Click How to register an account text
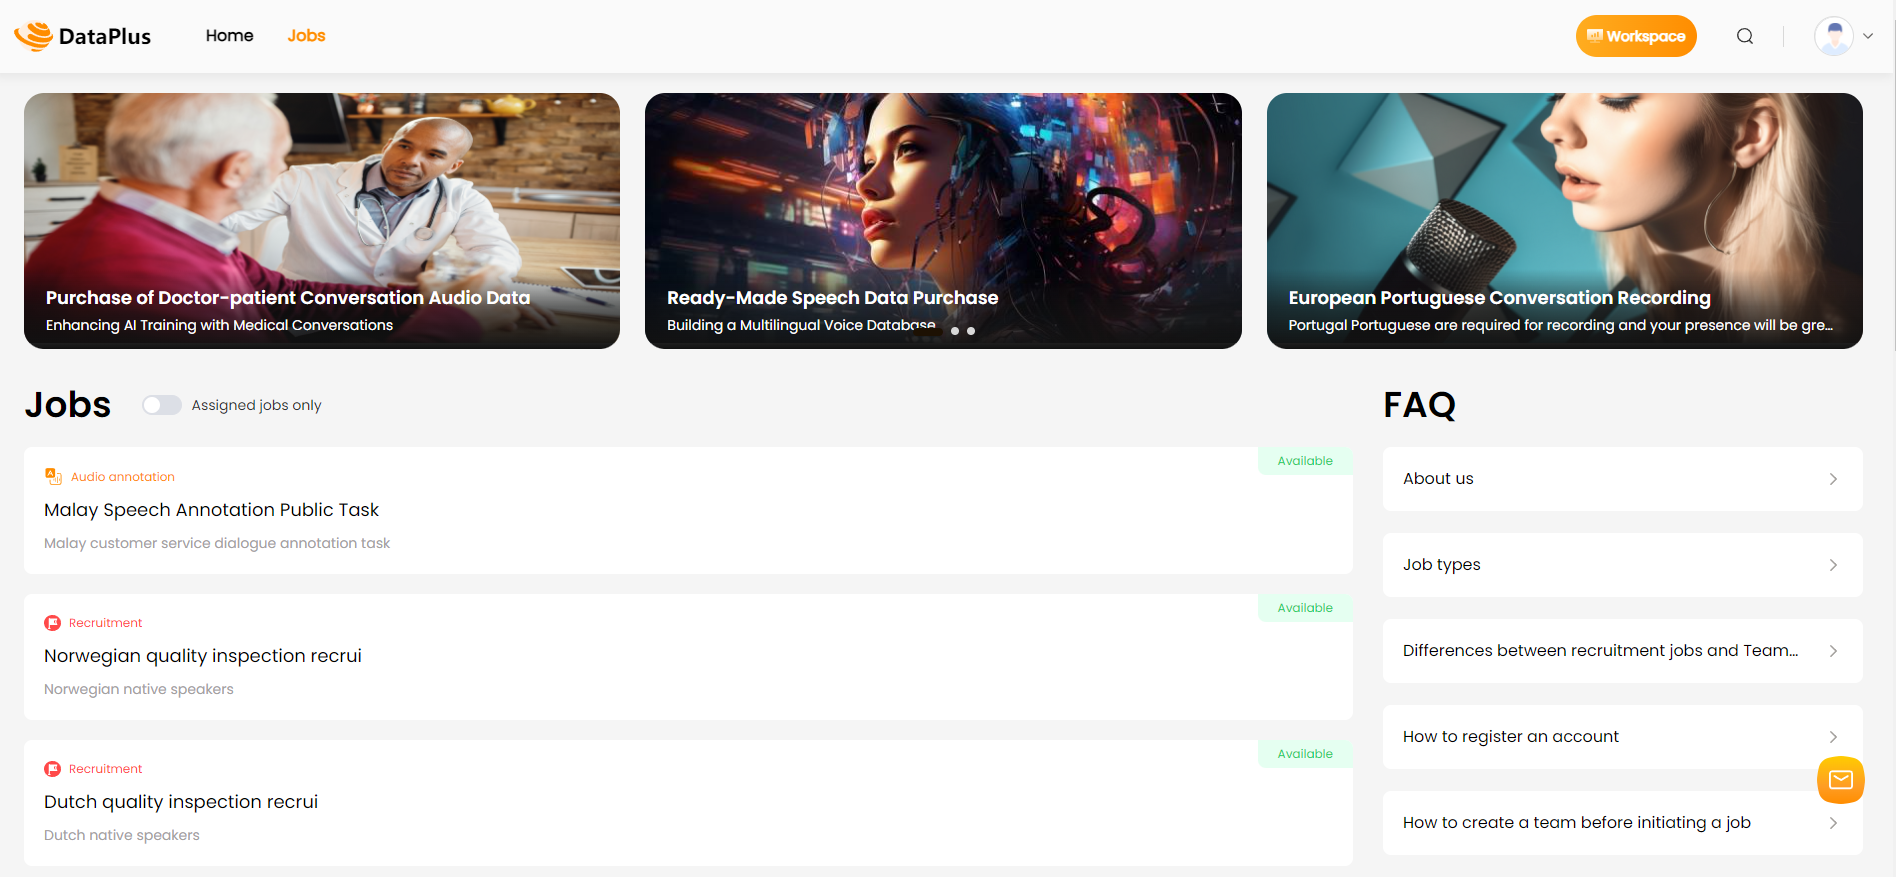The height and width of the screenshot is (877, 1896). pos(1510,737)
